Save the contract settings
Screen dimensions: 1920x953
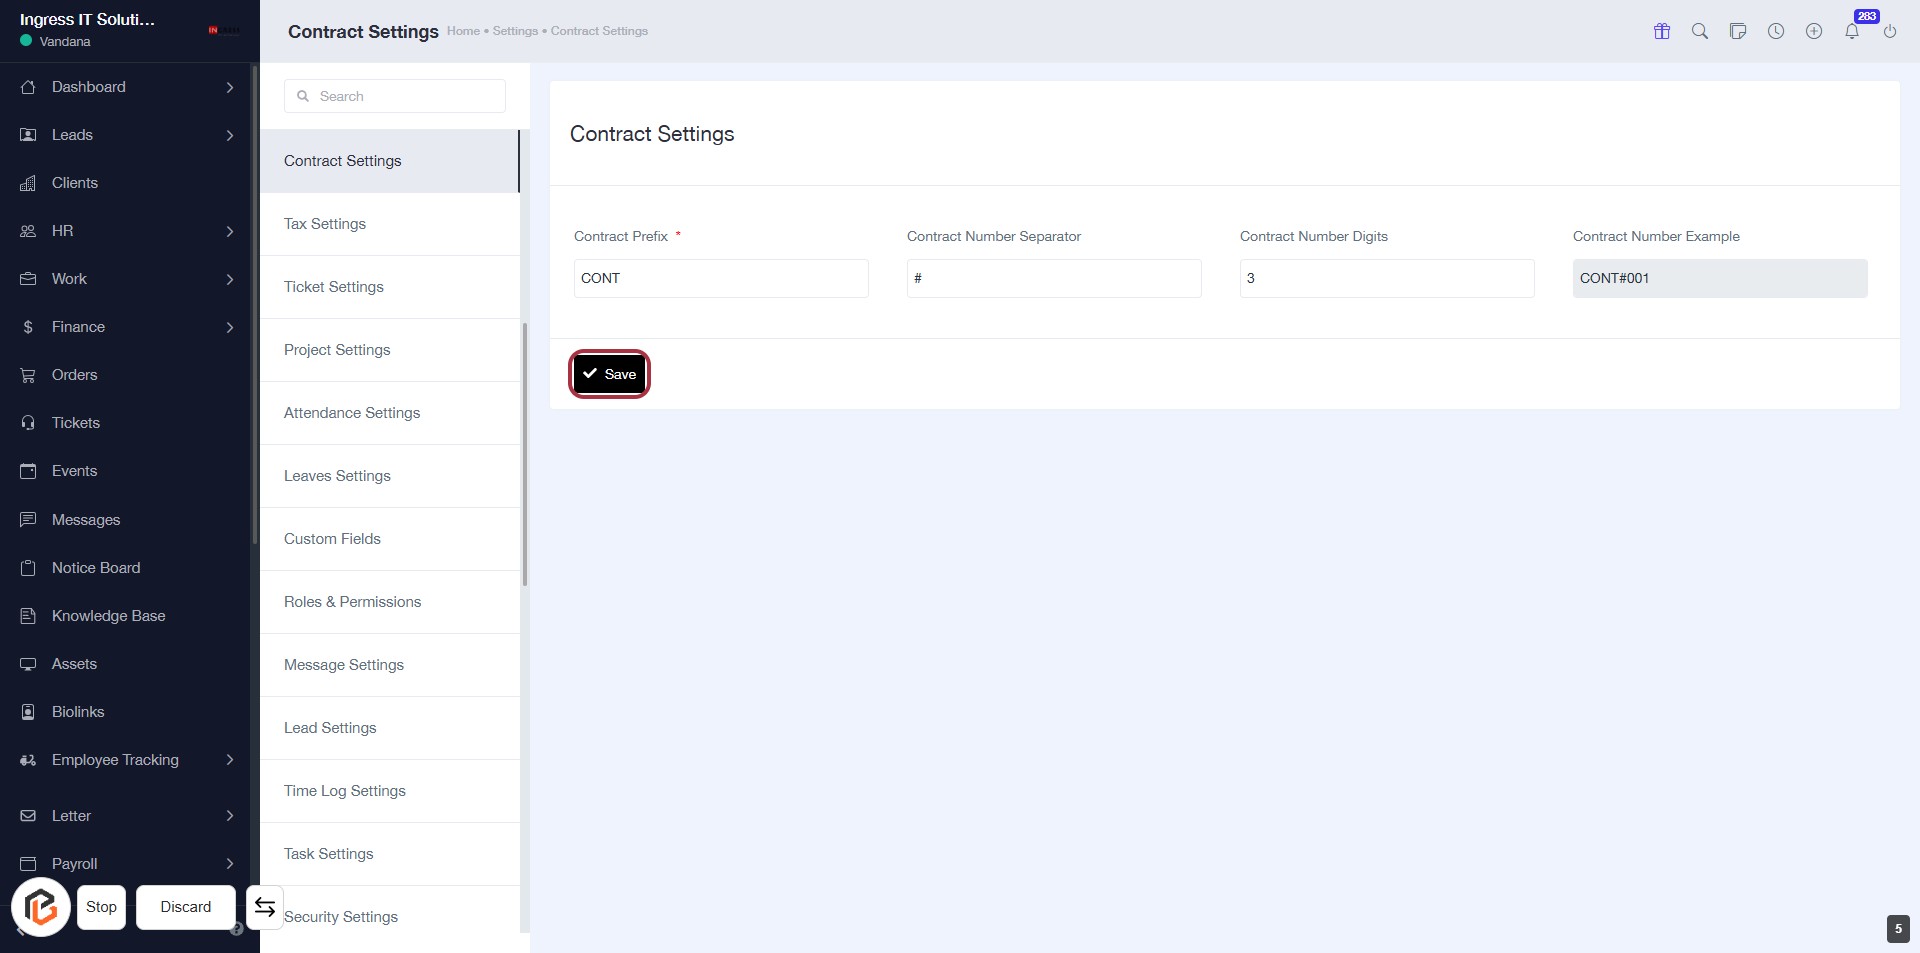(x=609, y=374)
